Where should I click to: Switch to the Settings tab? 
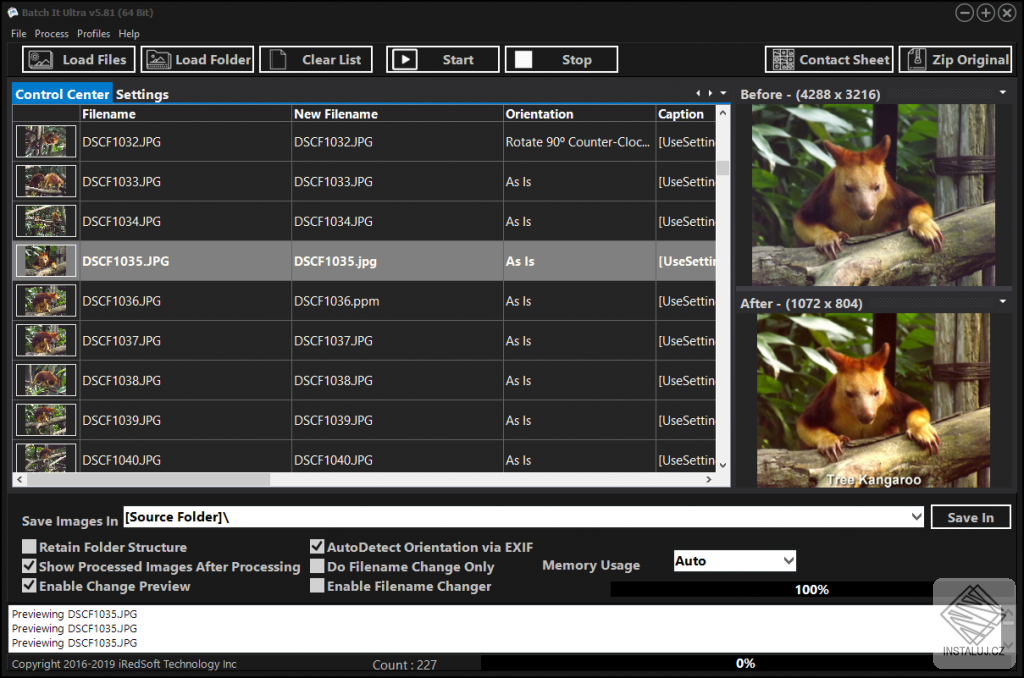click(142, 95)
